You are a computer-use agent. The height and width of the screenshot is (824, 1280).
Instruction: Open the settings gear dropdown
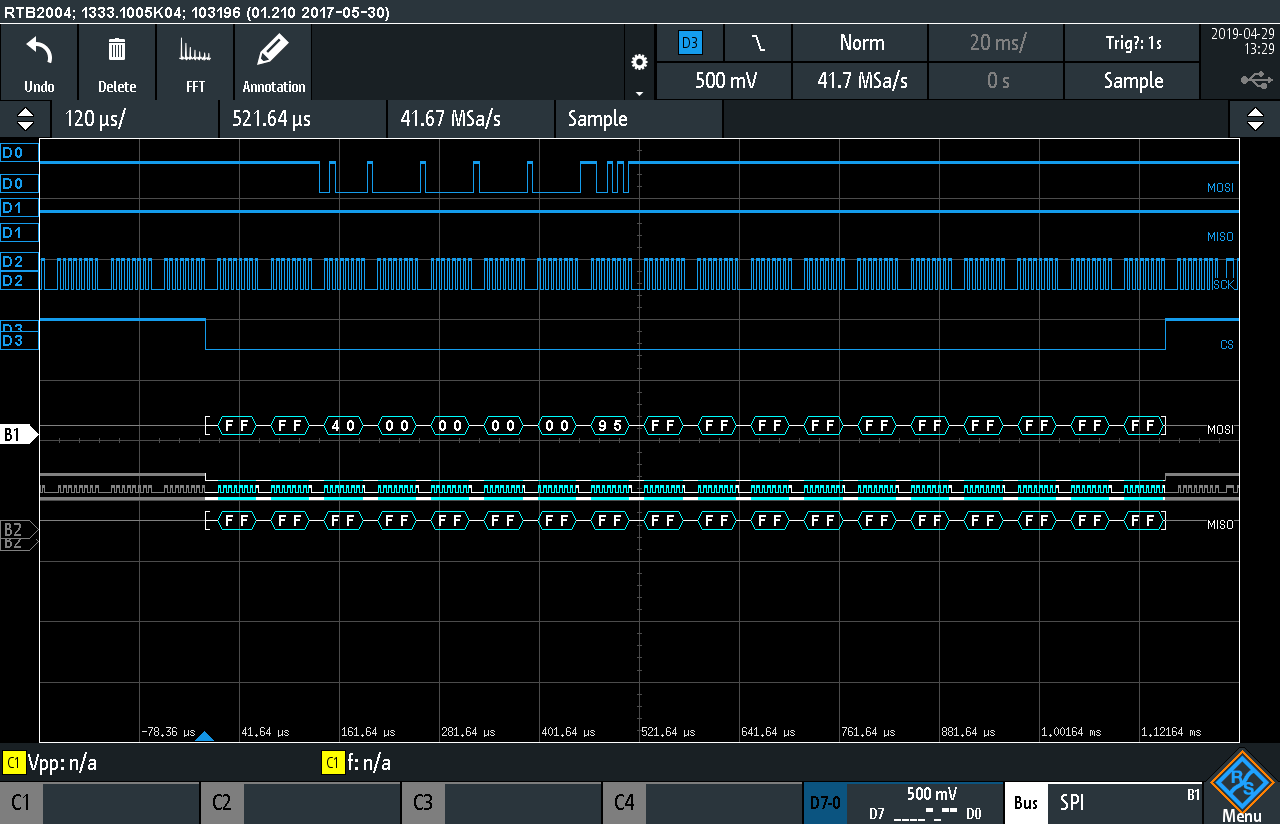click(639, 63)
